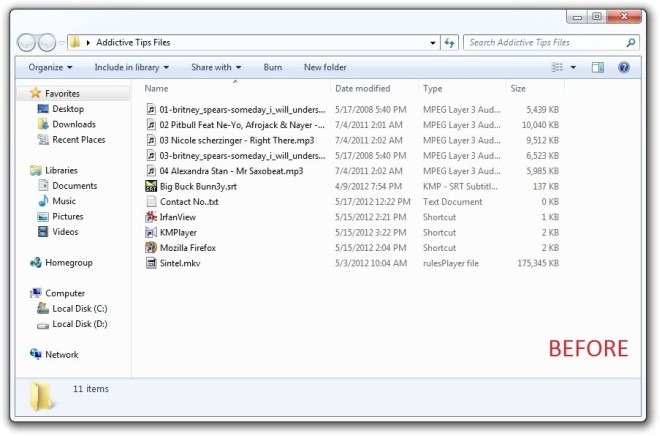Screen dimensions: 660x436
Task: Open the view options dropdown arrow
Action: [573, 67]
